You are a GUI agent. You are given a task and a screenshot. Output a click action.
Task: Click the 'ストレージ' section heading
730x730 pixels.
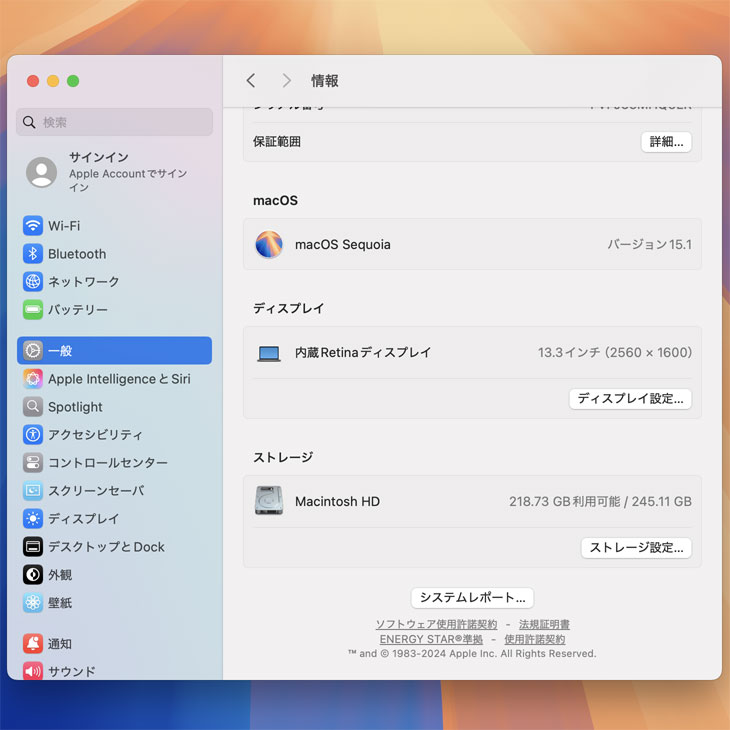click(x=283, y=458)
